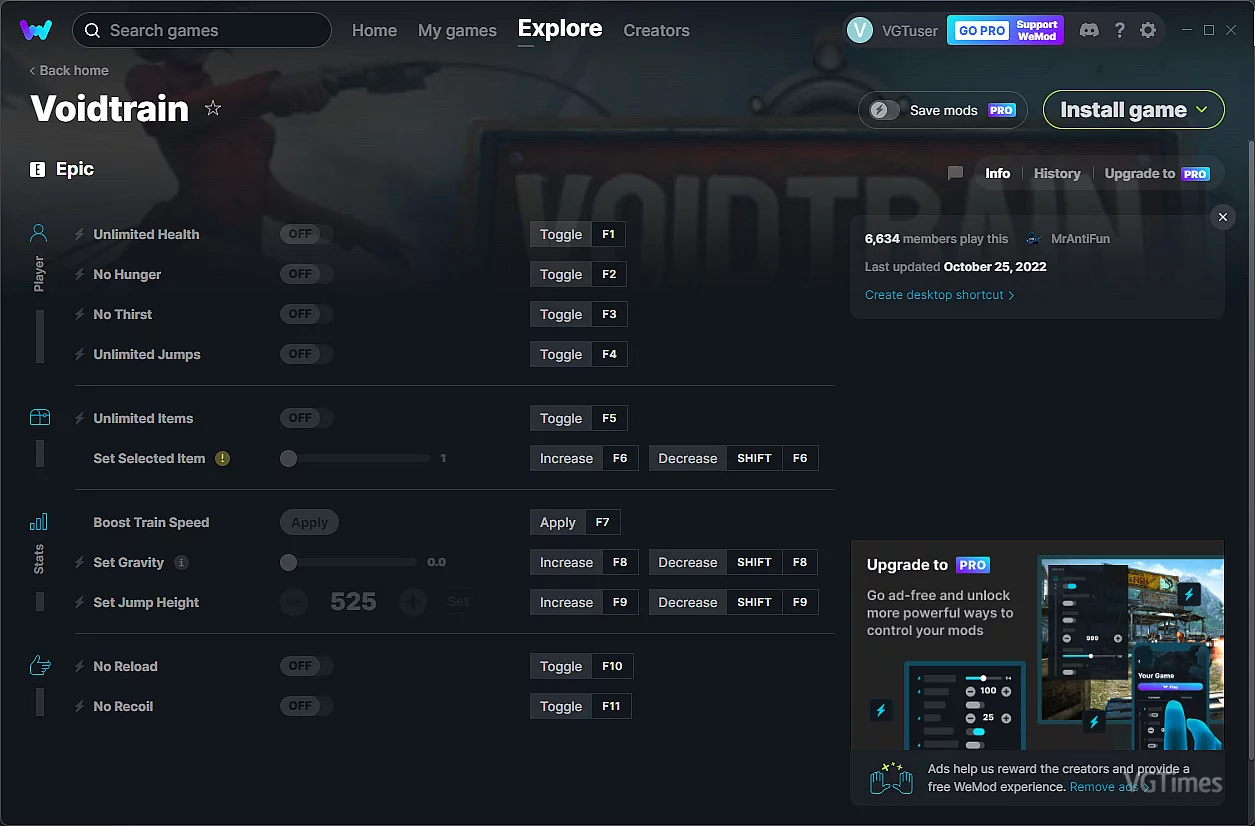Click the GO PRO button
This screenshot has width=1255, height=826.
[982, 30]
